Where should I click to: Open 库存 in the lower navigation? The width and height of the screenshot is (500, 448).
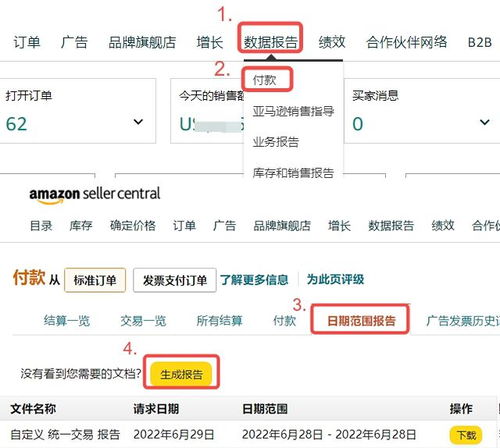click(x=81, y=226)
